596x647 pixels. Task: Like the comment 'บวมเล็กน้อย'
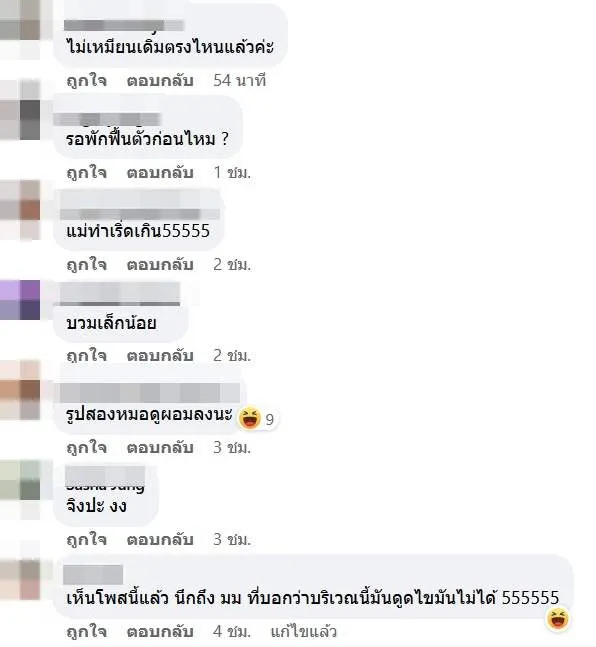click(x=87, y=356)
